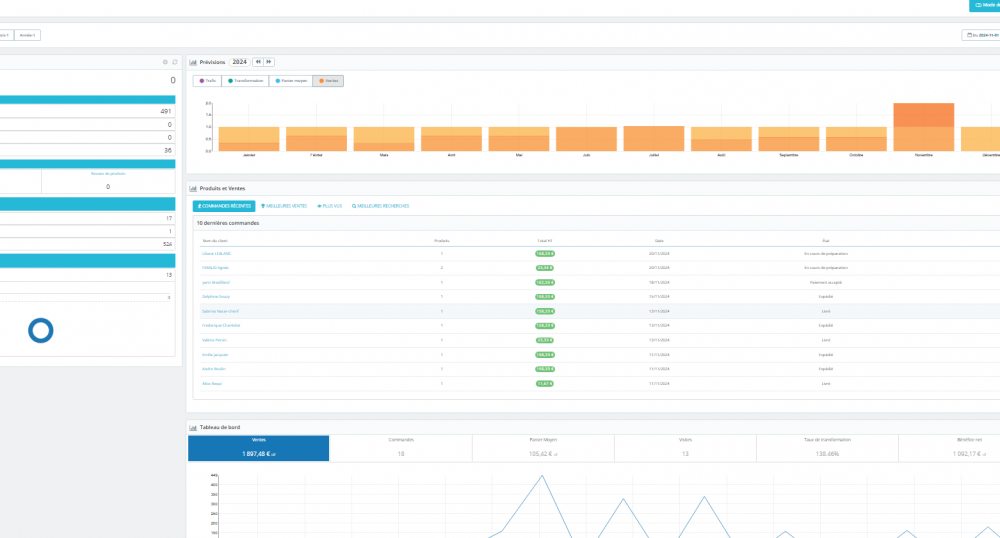Image resolution: width=1000 pixels, height=538 pixels.
Task: Click the settings gear icon in left panel
Action: 166,62
